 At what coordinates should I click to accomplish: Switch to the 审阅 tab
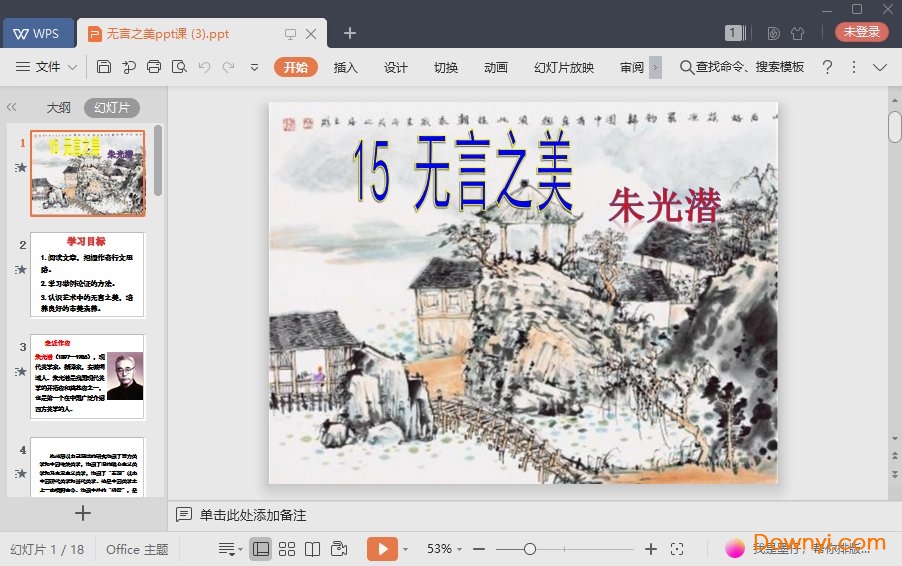632,67
